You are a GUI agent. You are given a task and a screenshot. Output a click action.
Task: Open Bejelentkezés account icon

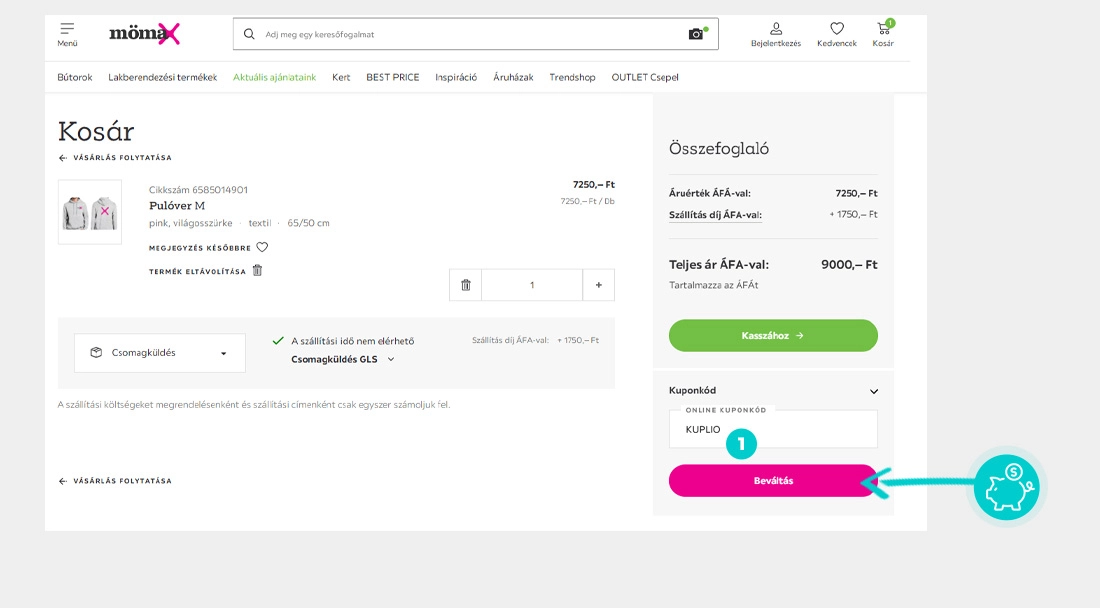pos(774,30)
